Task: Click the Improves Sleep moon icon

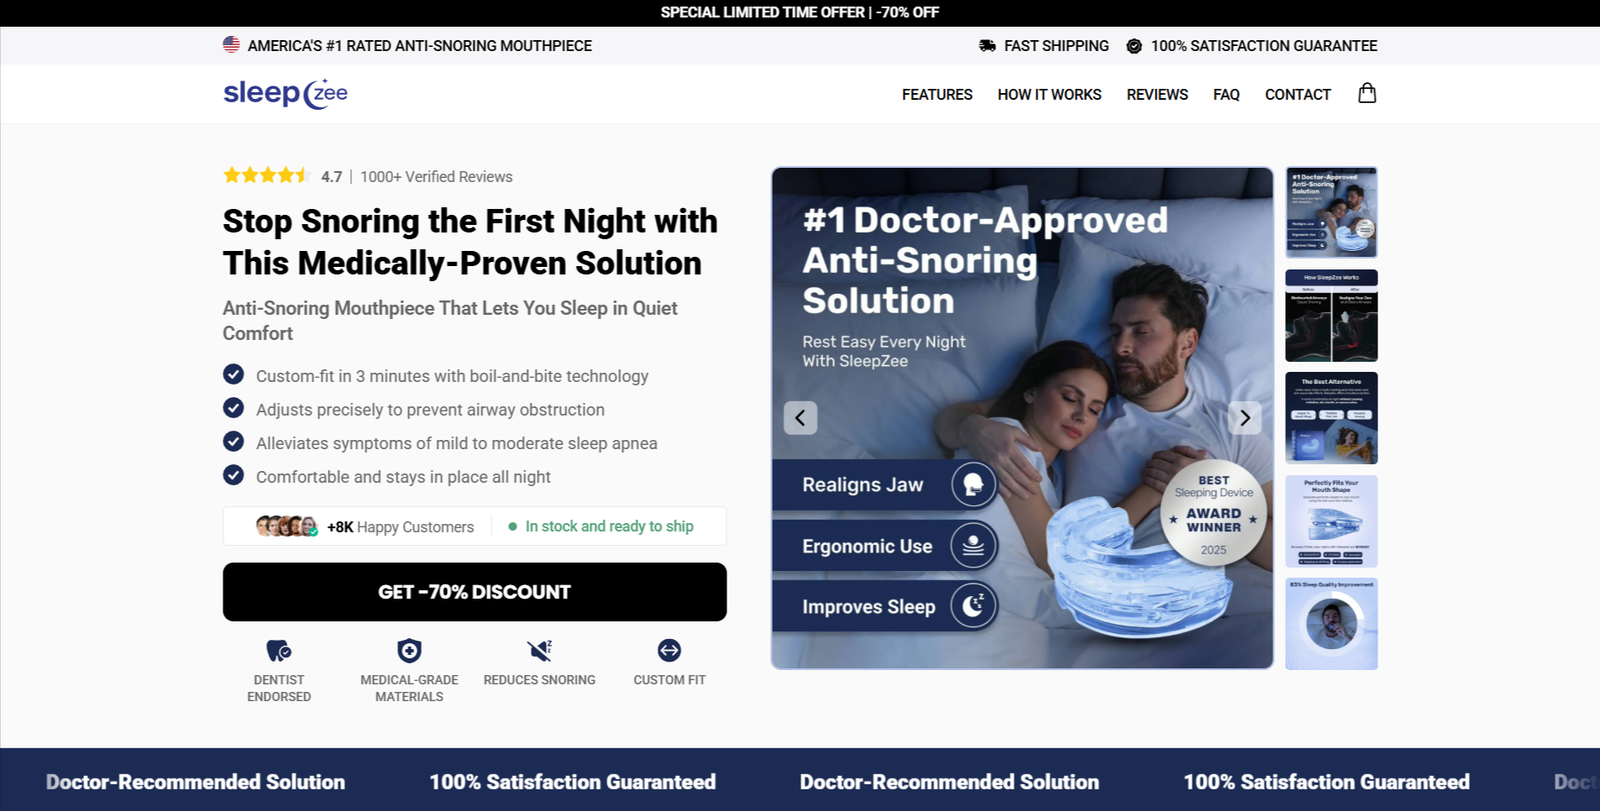Action: pos(973,606)
